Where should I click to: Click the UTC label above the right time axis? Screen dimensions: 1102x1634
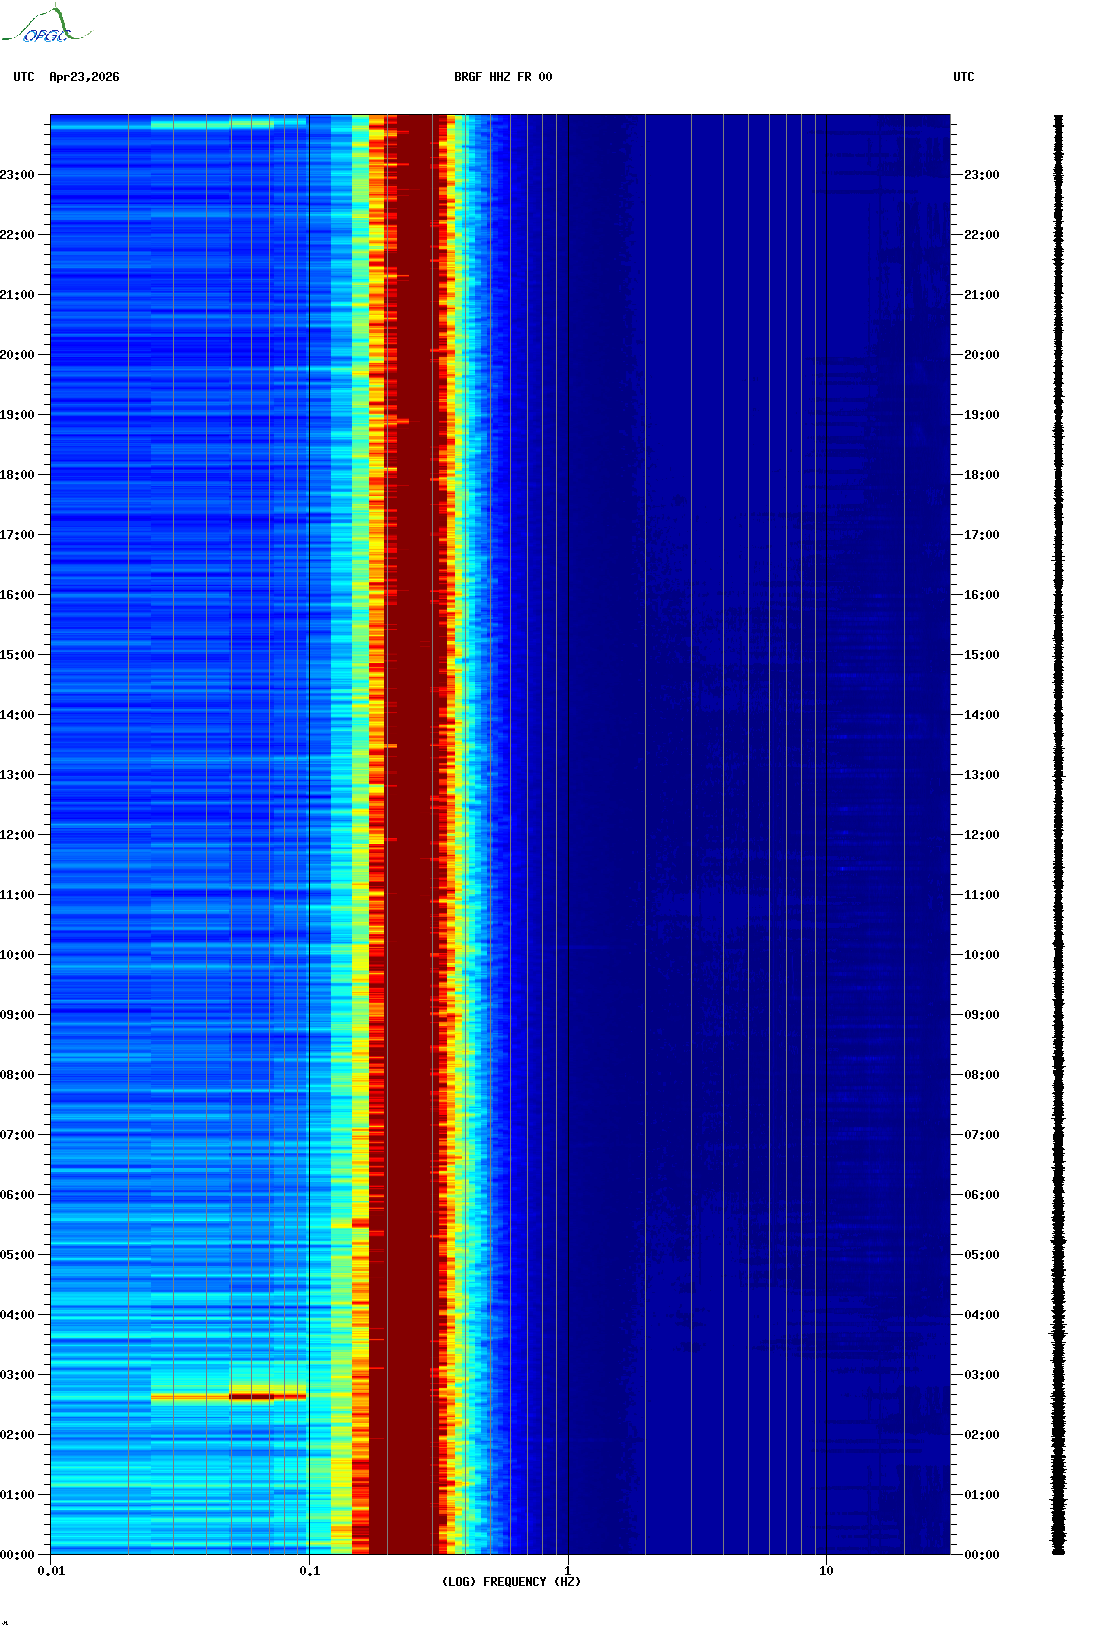click(964, 77)
